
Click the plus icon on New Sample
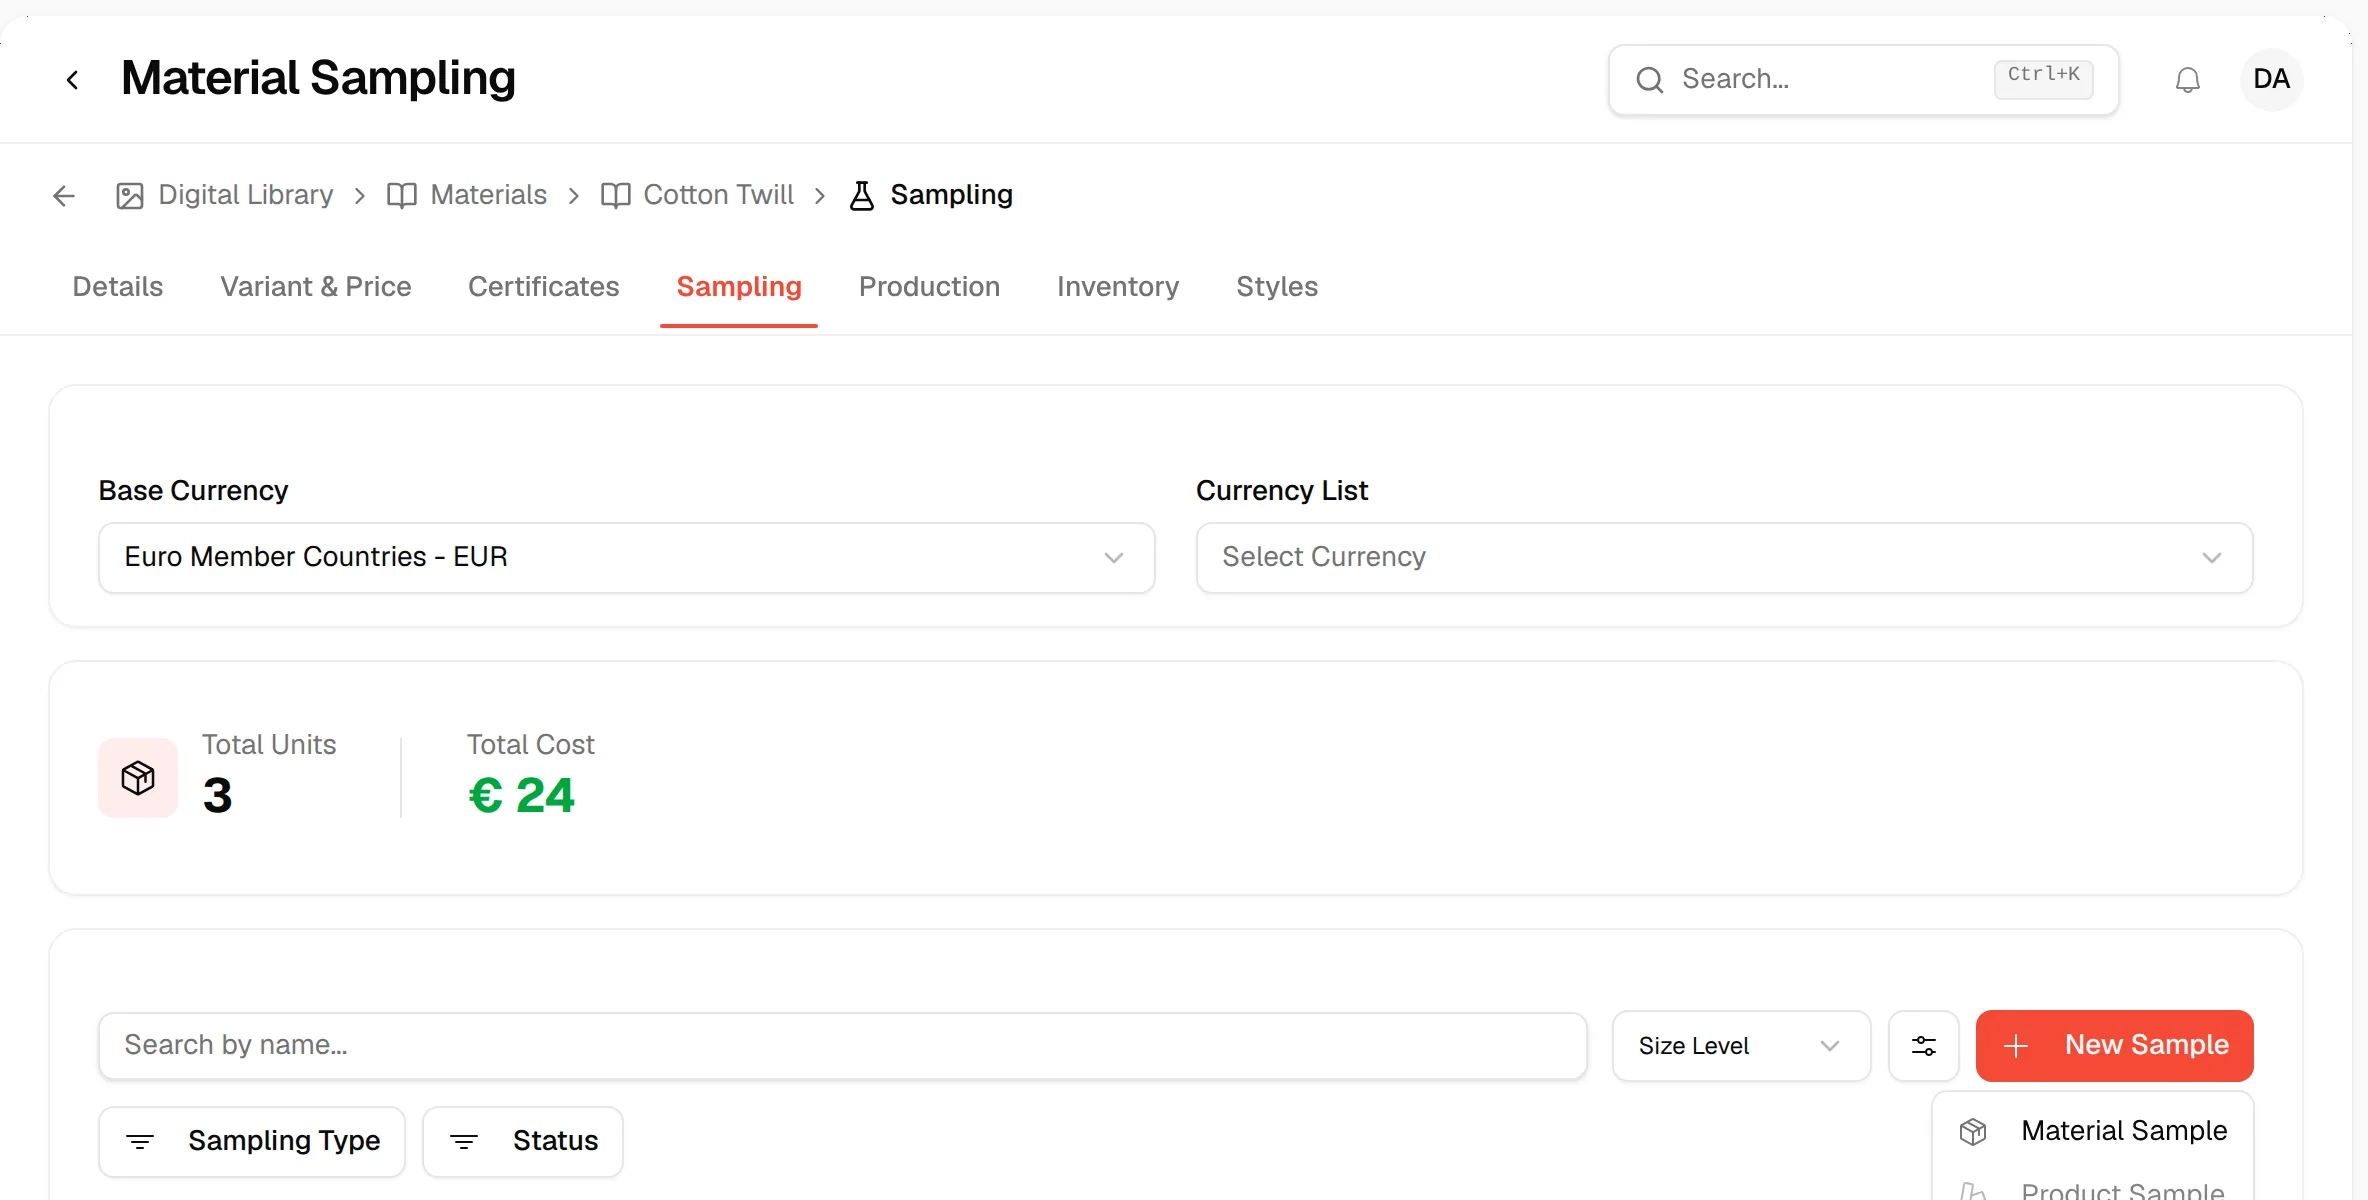pyautogui.click(x=2016, y=1046)
